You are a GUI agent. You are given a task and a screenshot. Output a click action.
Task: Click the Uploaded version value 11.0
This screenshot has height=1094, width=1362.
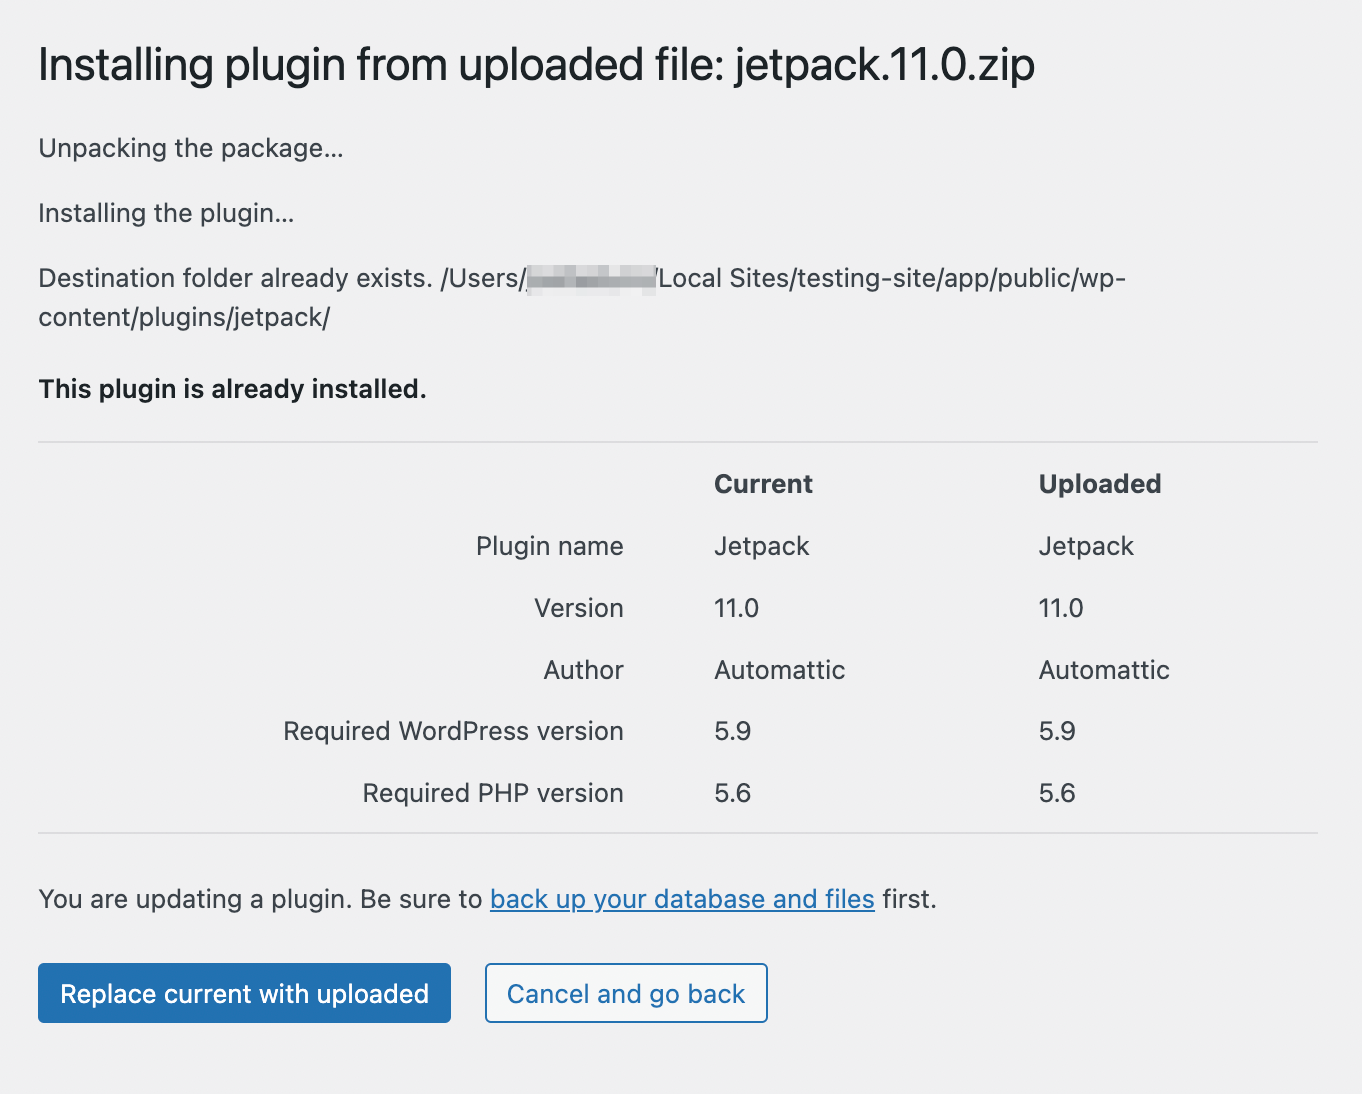pos(1060,608)
